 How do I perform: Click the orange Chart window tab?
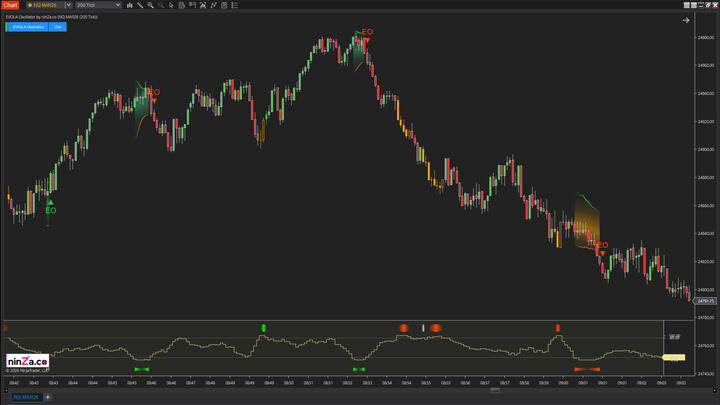point(10,5)
